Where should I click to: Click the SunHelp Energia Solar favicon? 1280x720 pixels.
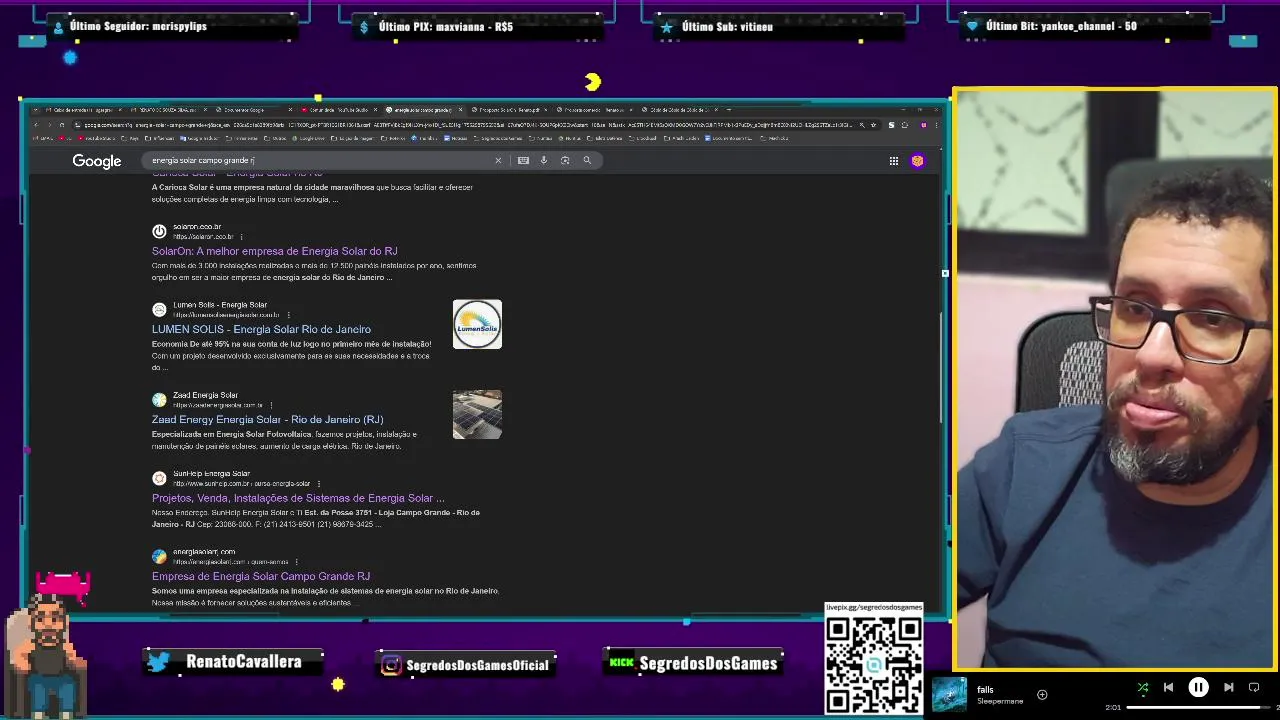(x=159, y=478)
